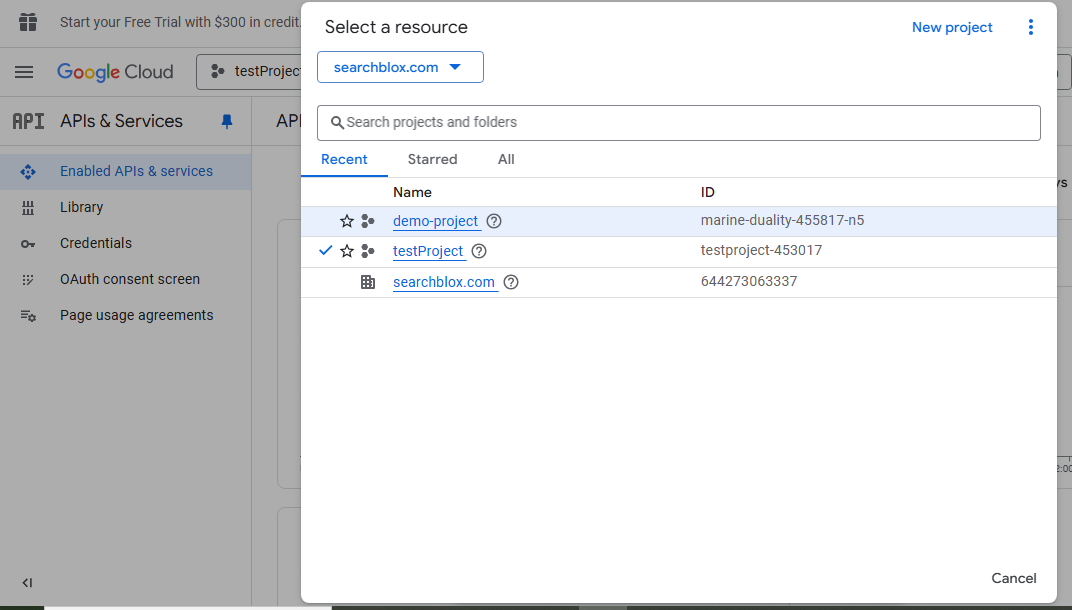1072x610 pixels.
Task: Focus the Search projects and folders field
Action: (678, 122)
